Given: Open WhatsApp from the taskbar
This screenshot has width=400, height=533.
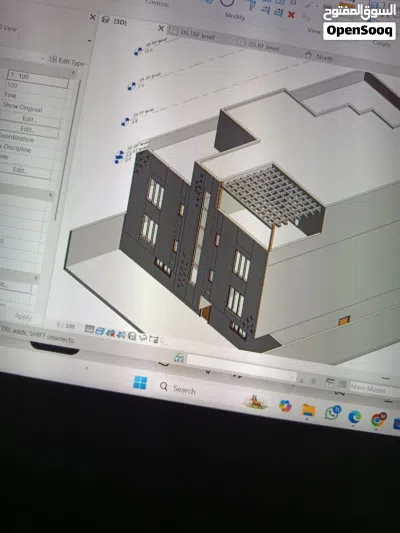Looking at the screenshot, I should [x=332, y=413].
